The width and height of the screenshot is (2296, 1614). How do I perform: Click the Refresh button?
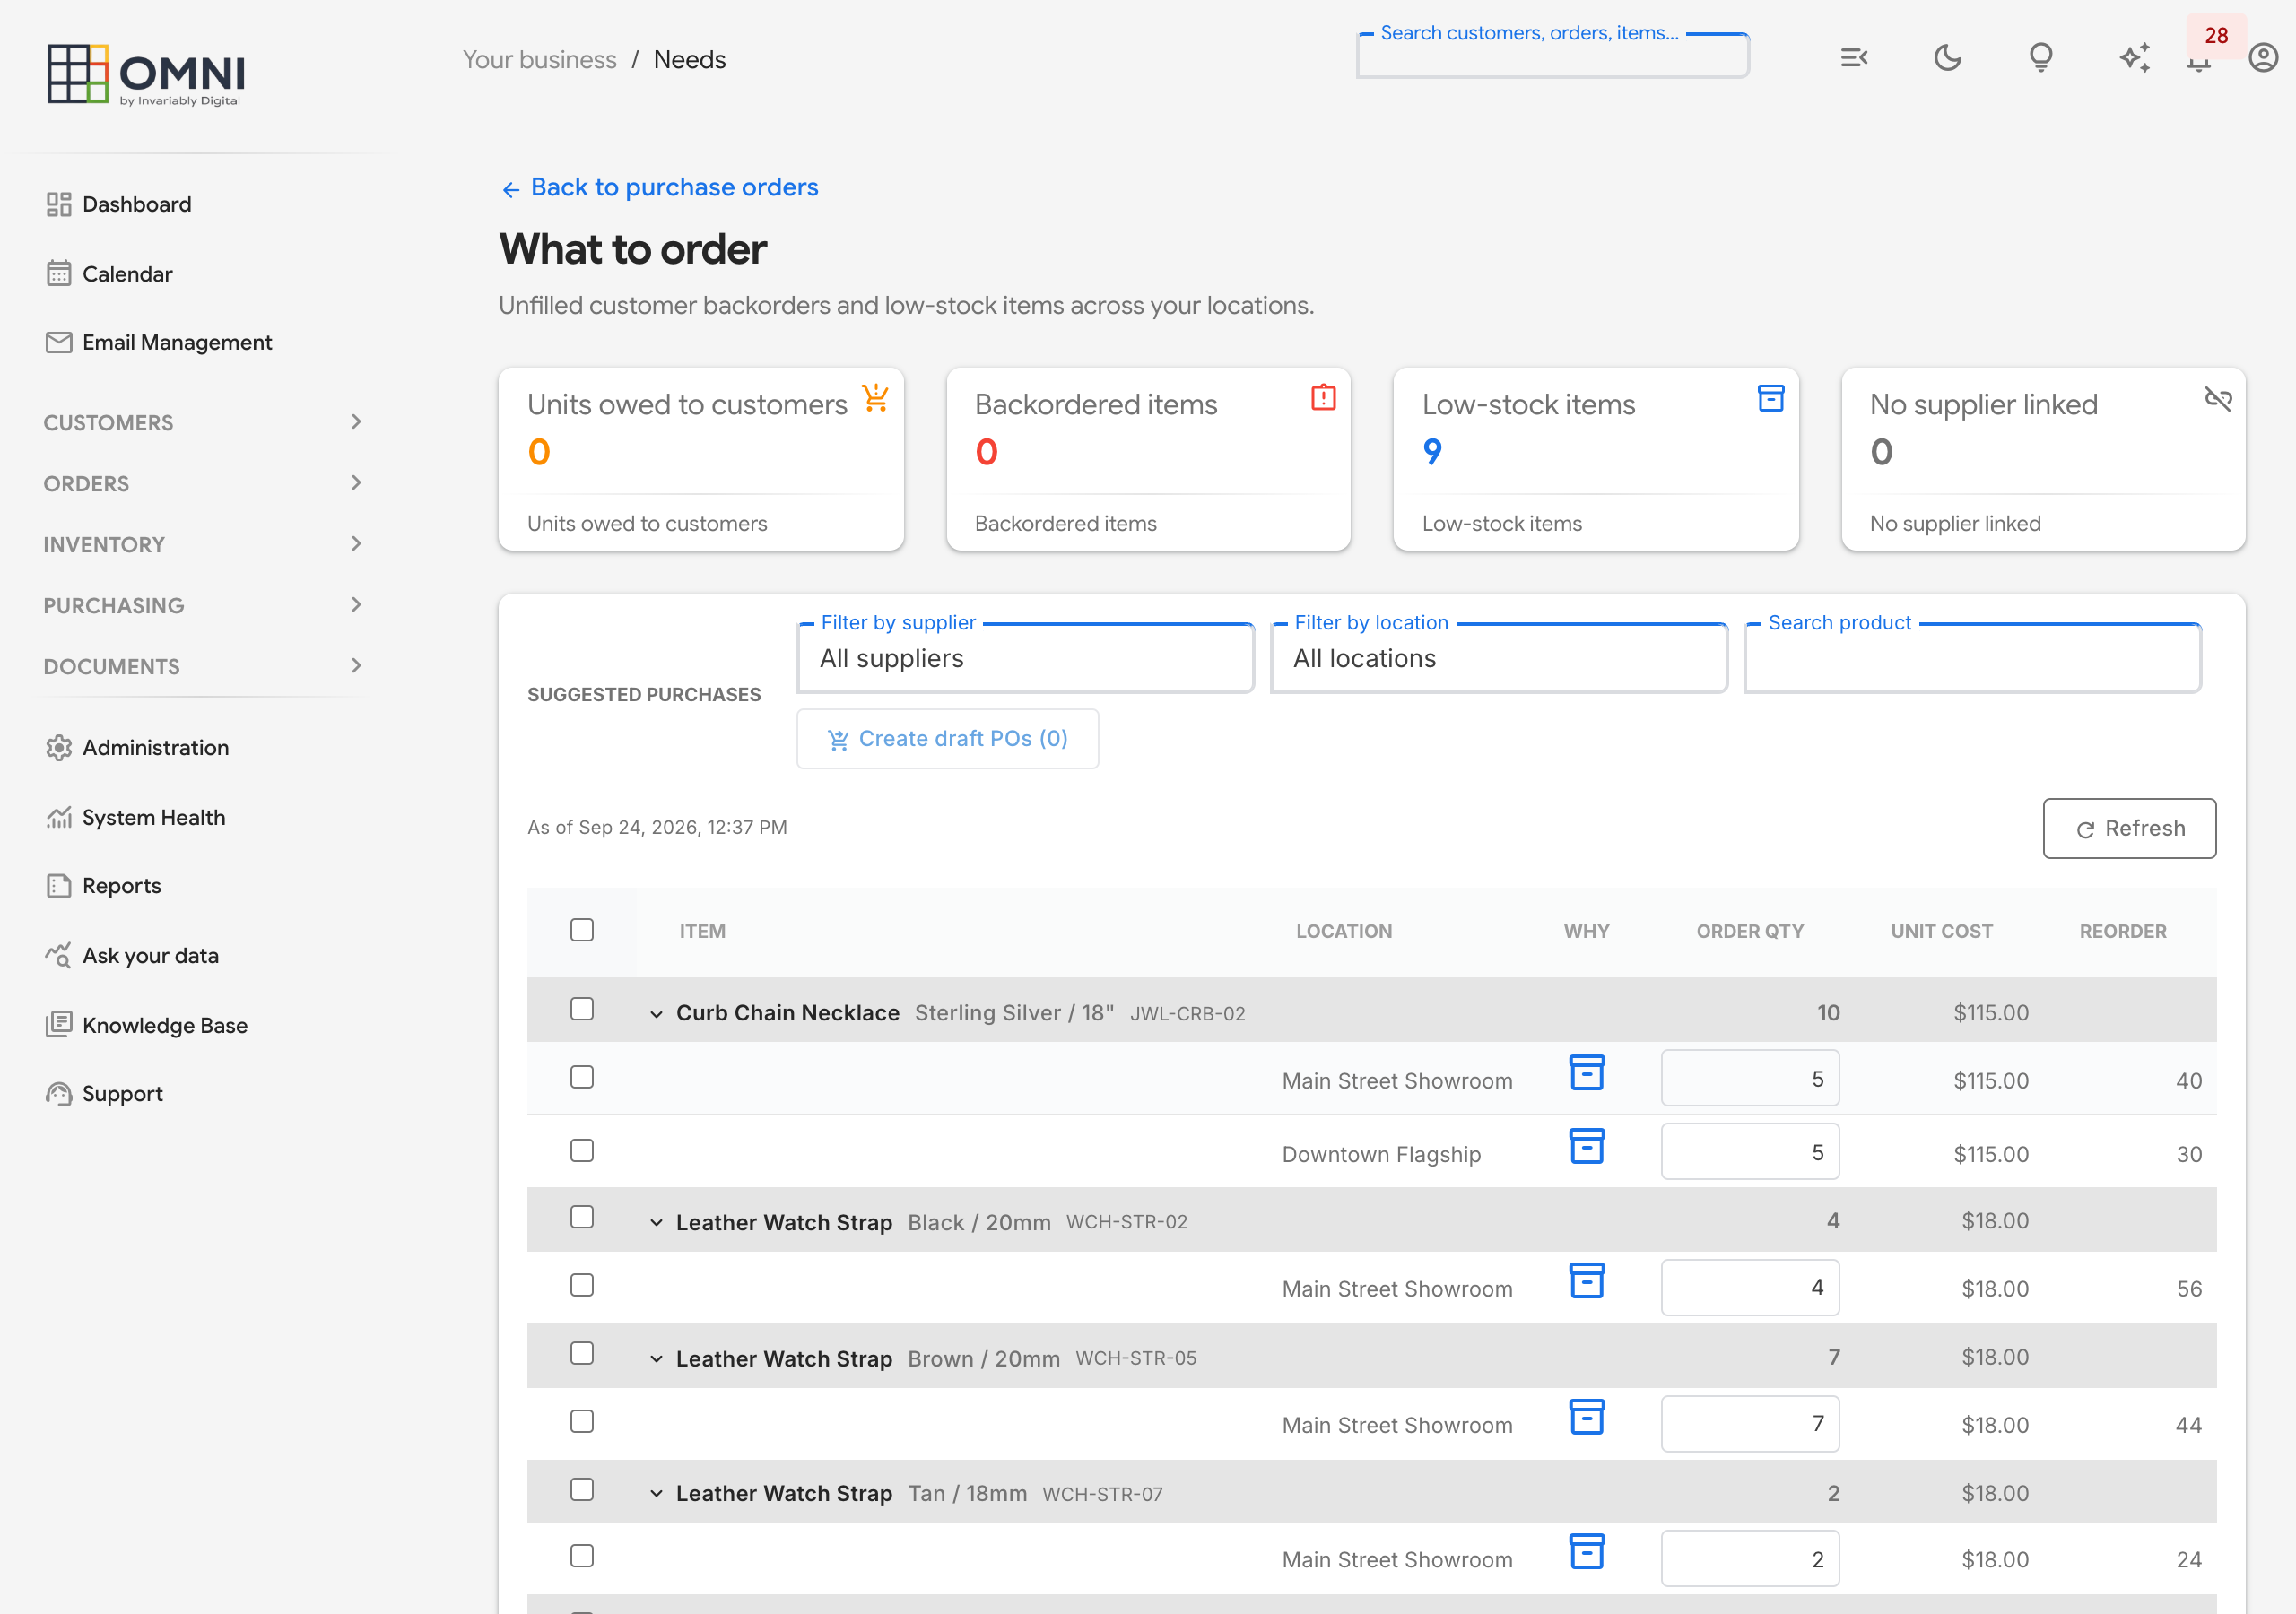[x=2130, y=828]
